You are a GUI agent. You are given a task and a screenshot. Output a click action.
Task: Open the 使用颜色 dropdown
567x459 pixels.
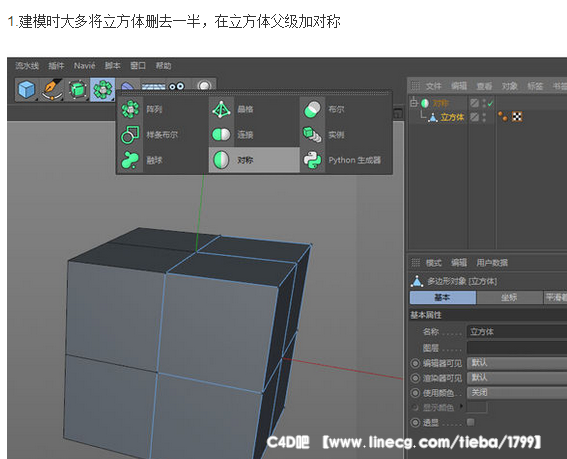(517, 392)
